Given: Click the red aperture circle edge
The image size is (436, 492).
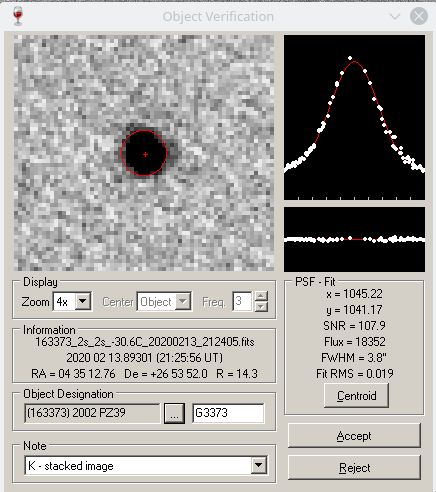Looking at the screenshot, I should point(166,153).
